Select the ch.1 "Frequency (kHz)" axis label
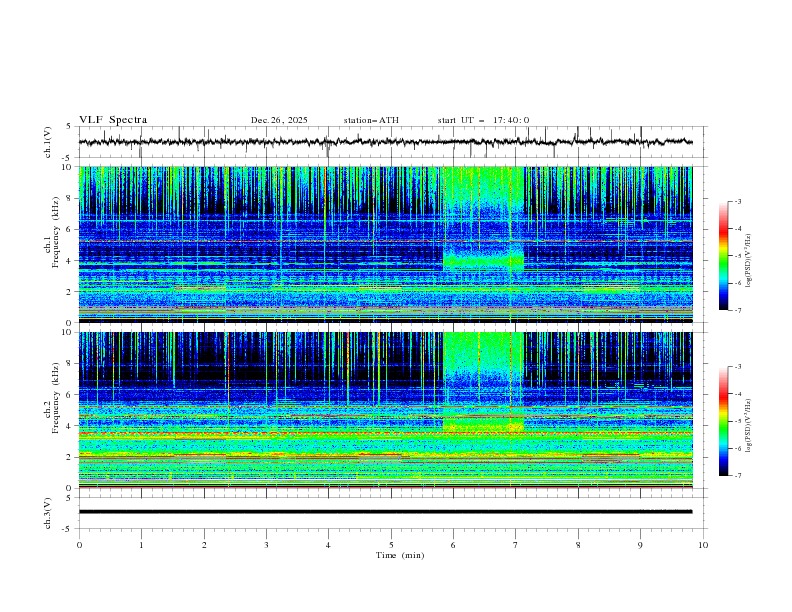The height and width of the screenshot is (612, 792). (x=56, y=230)
